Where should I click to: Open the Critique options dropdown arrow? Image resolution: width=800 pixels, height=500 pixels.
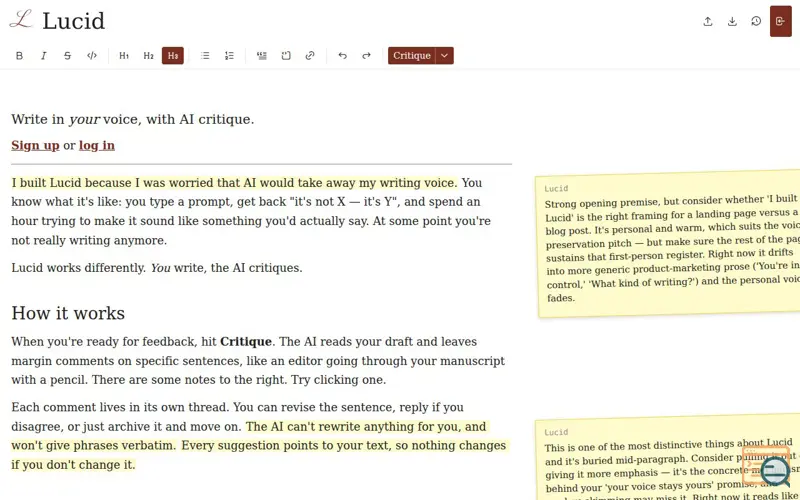(444, 56)
